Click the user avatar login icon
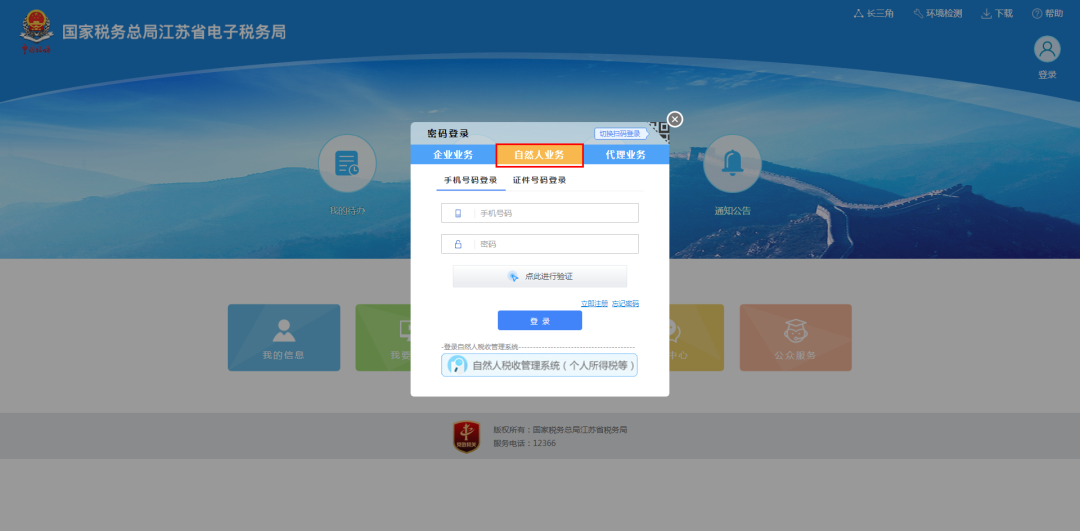 point(1047,49)
